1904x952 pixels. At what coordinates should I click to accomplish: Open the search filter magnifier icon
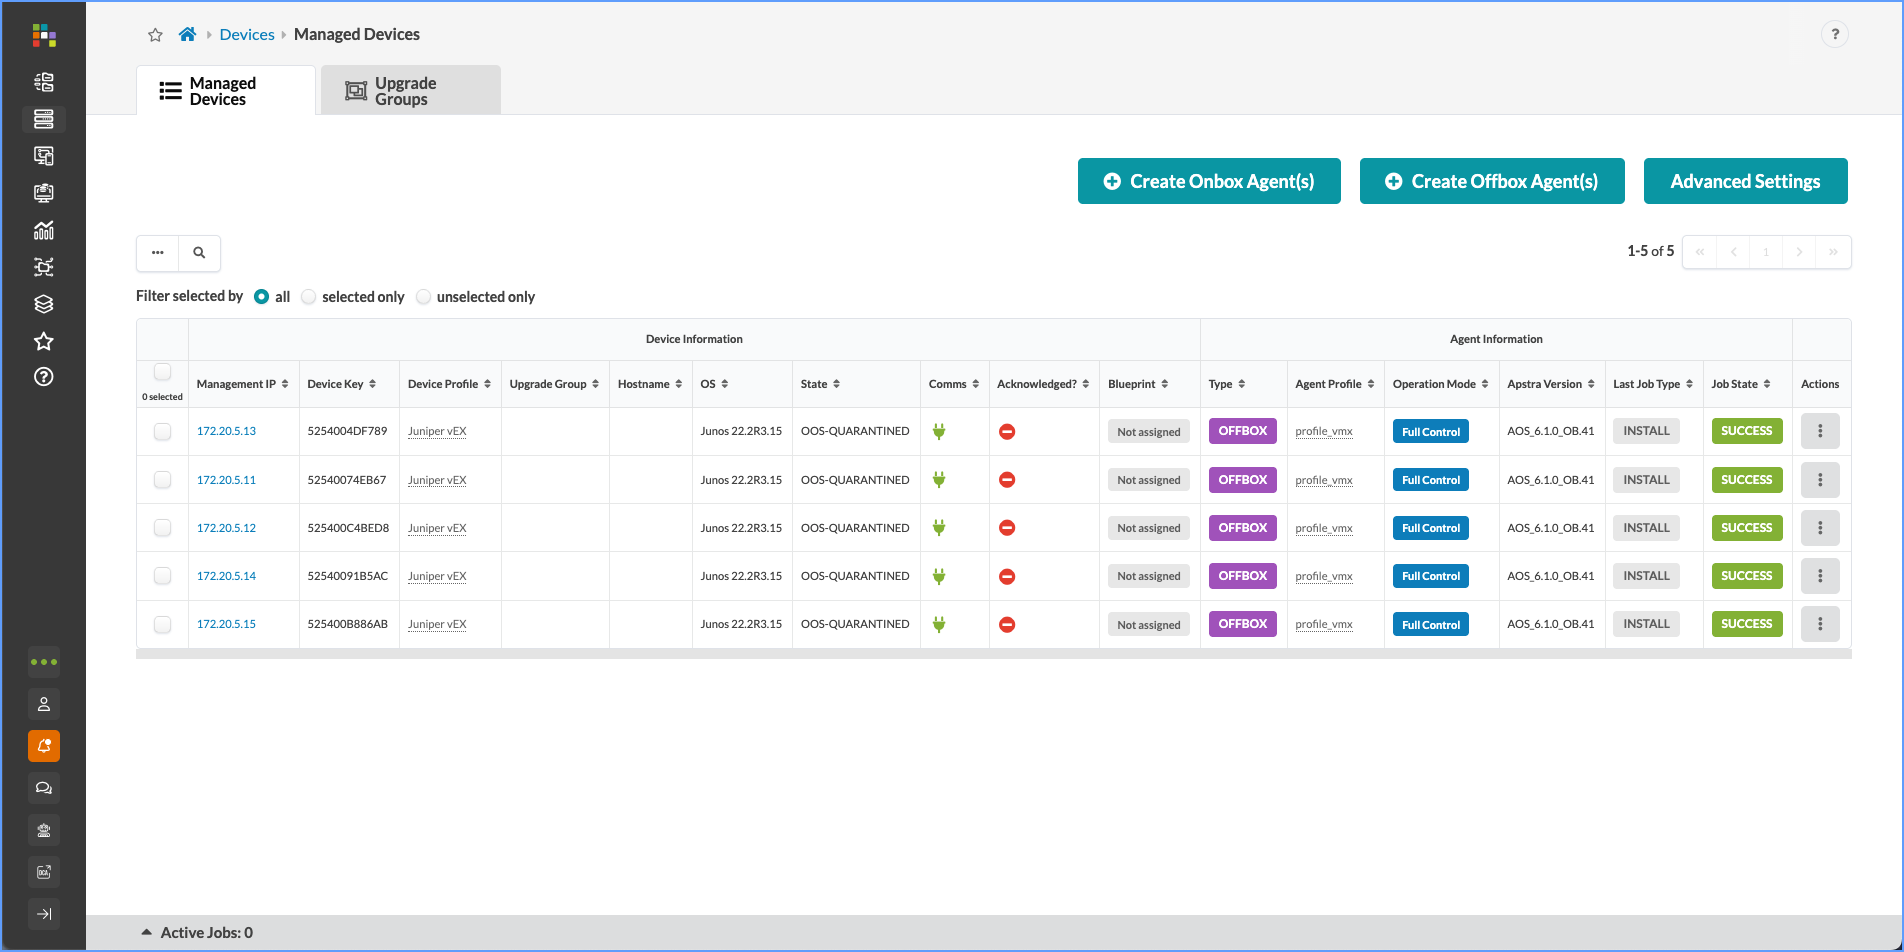point(199,253)
